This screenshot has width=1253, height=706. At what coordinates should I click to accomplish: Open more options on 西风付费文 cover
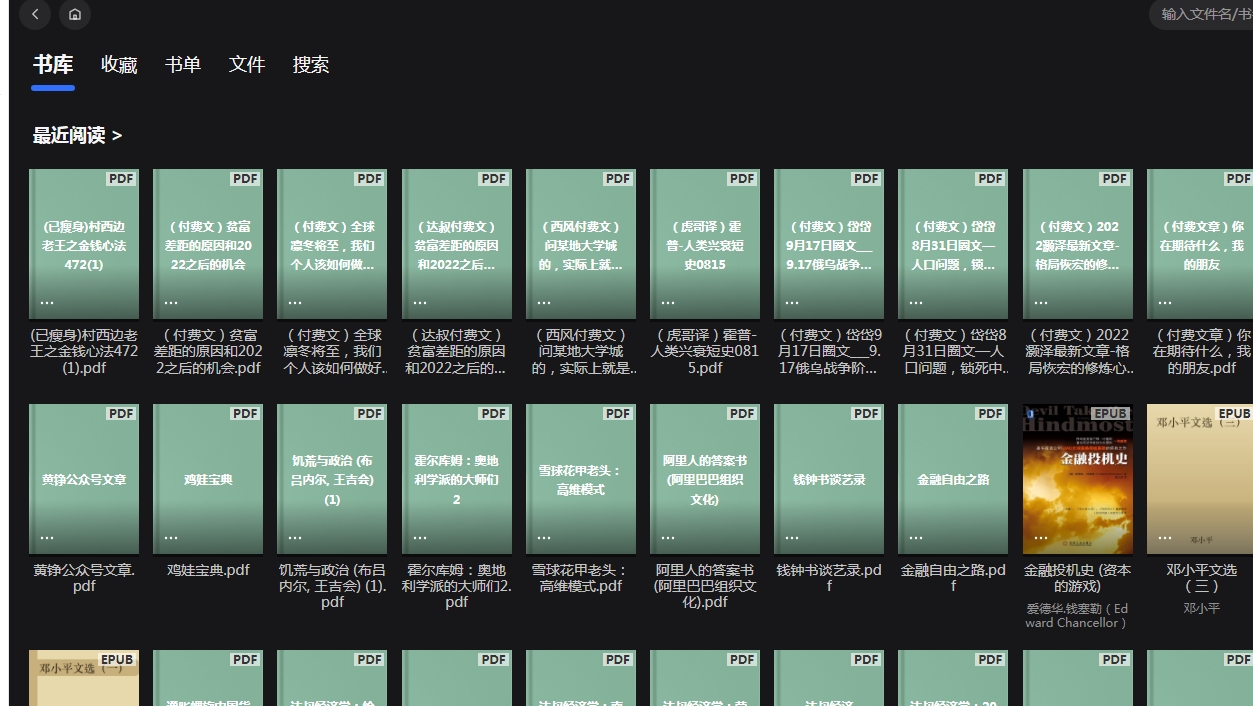(544, 302)
